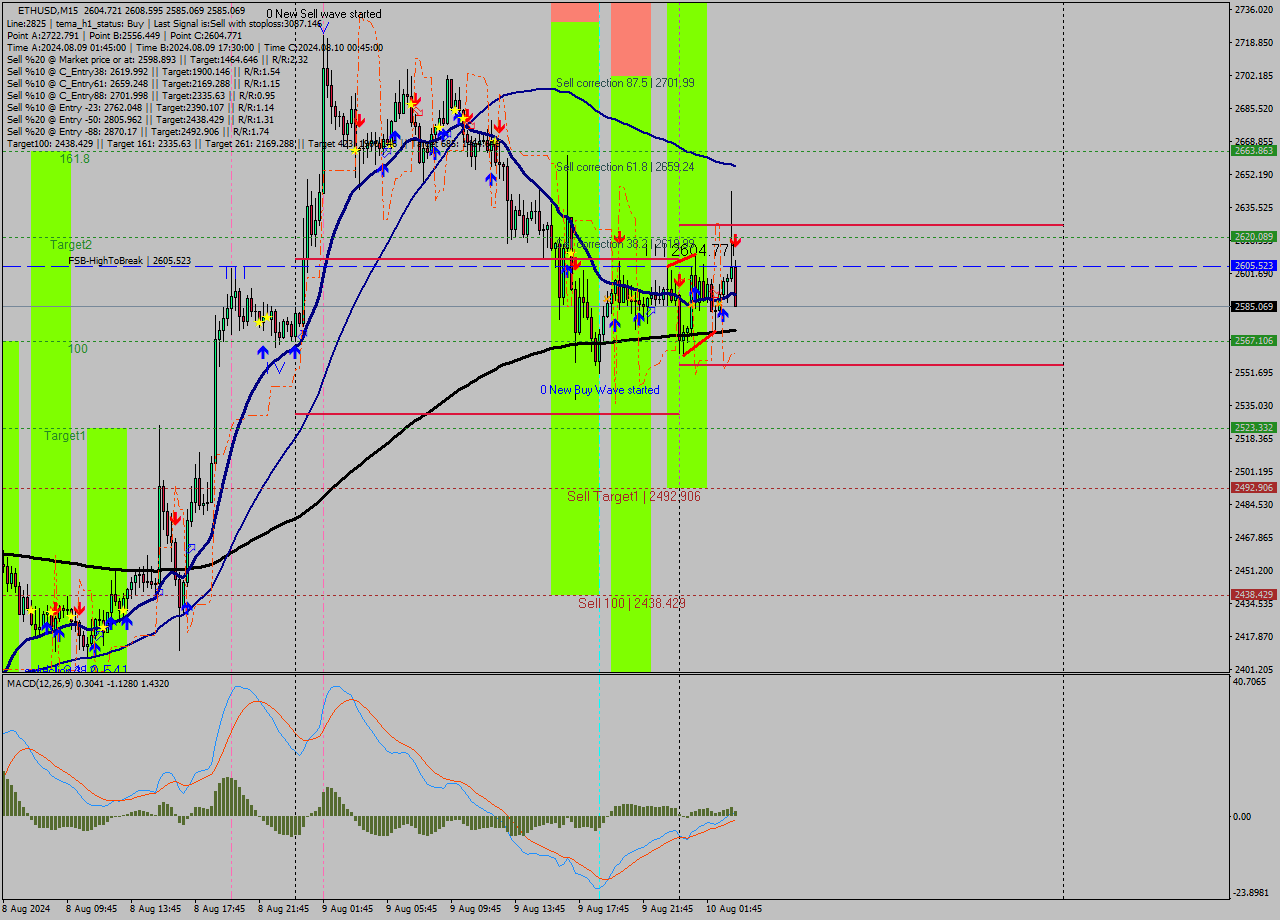Viewport: 1280px width, 920px height.
Task: Toggle the FSB-HighToBreak dashed blue line
Action: (x=420, y=264)
